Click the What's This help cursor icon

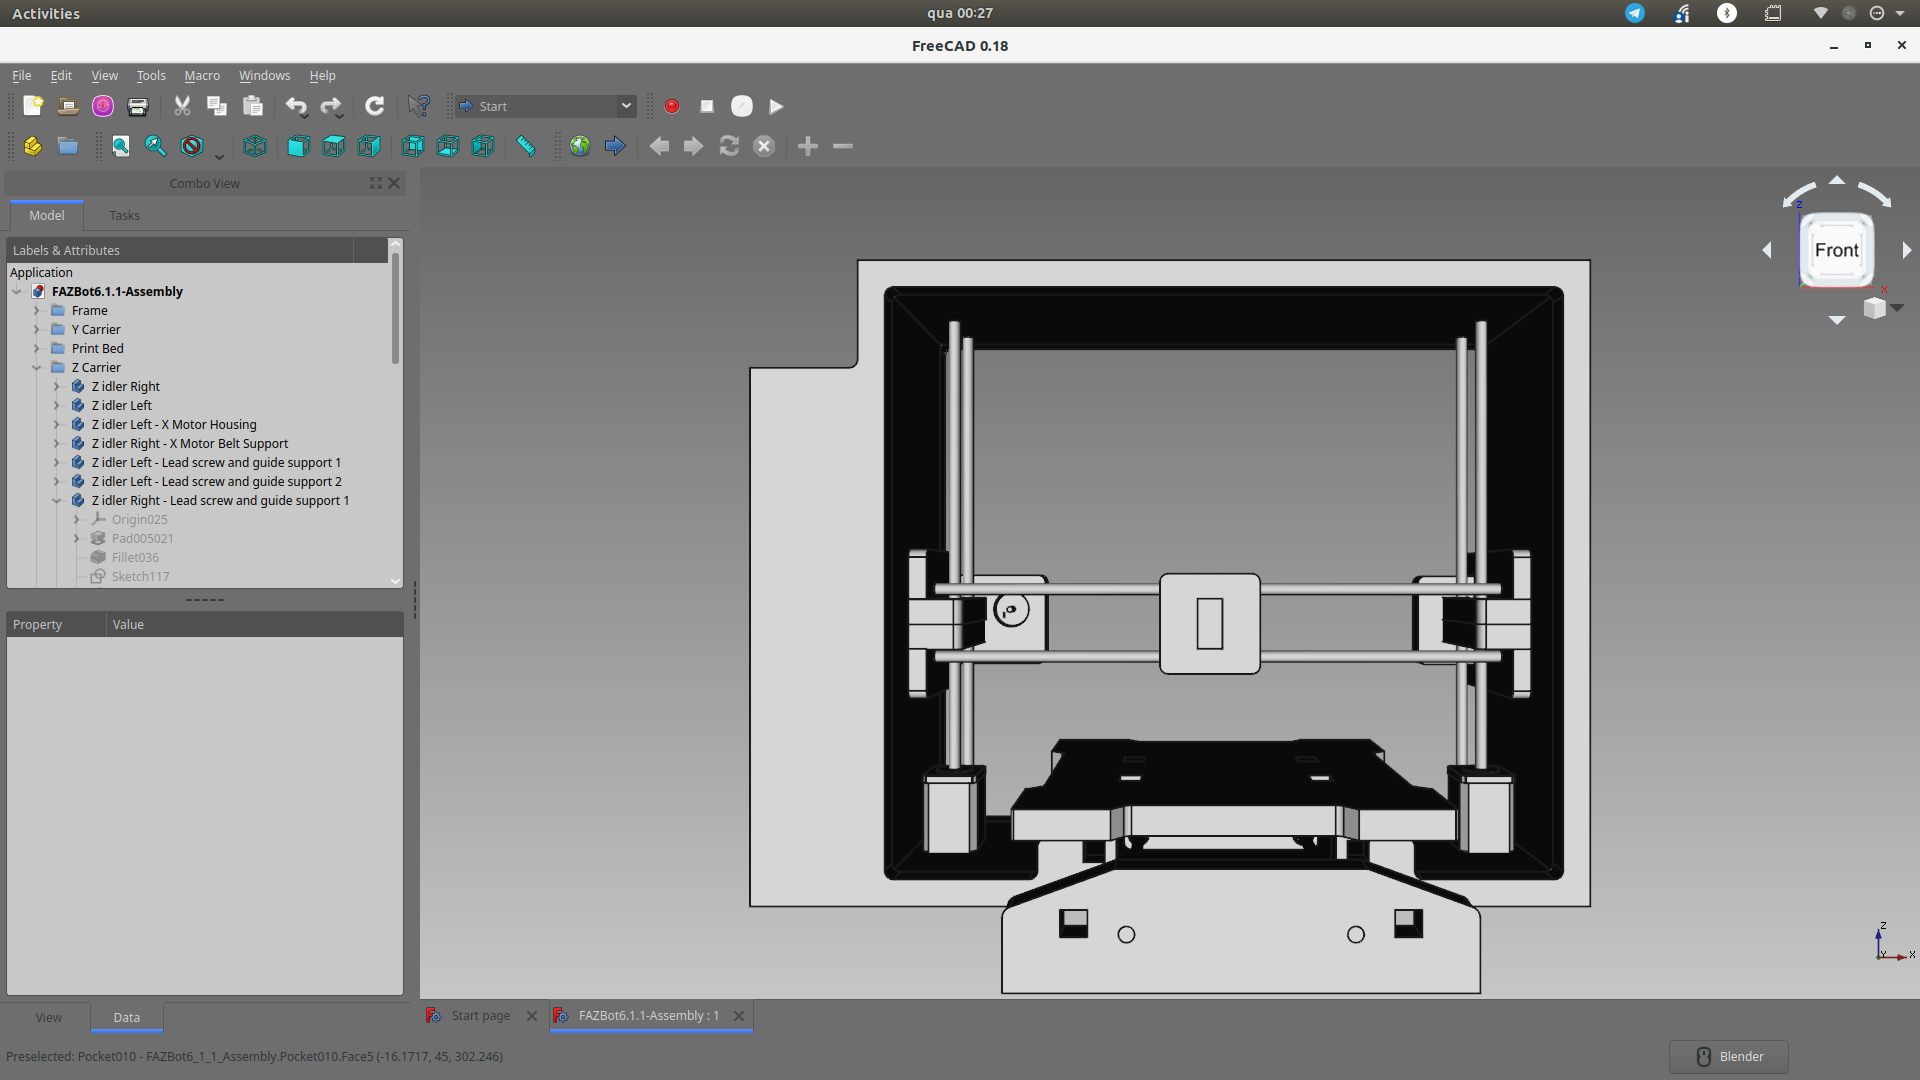click(419, 106)
